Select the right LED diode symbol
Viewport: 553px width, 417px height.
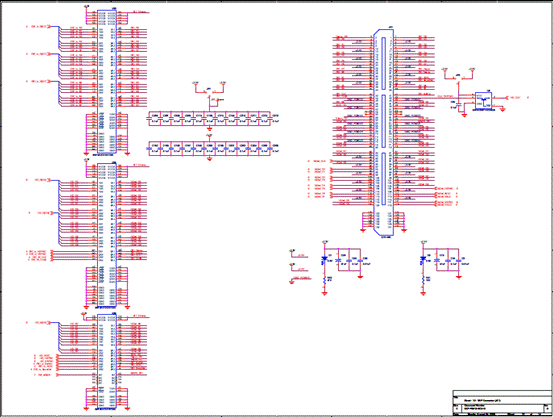coord(423,259)
